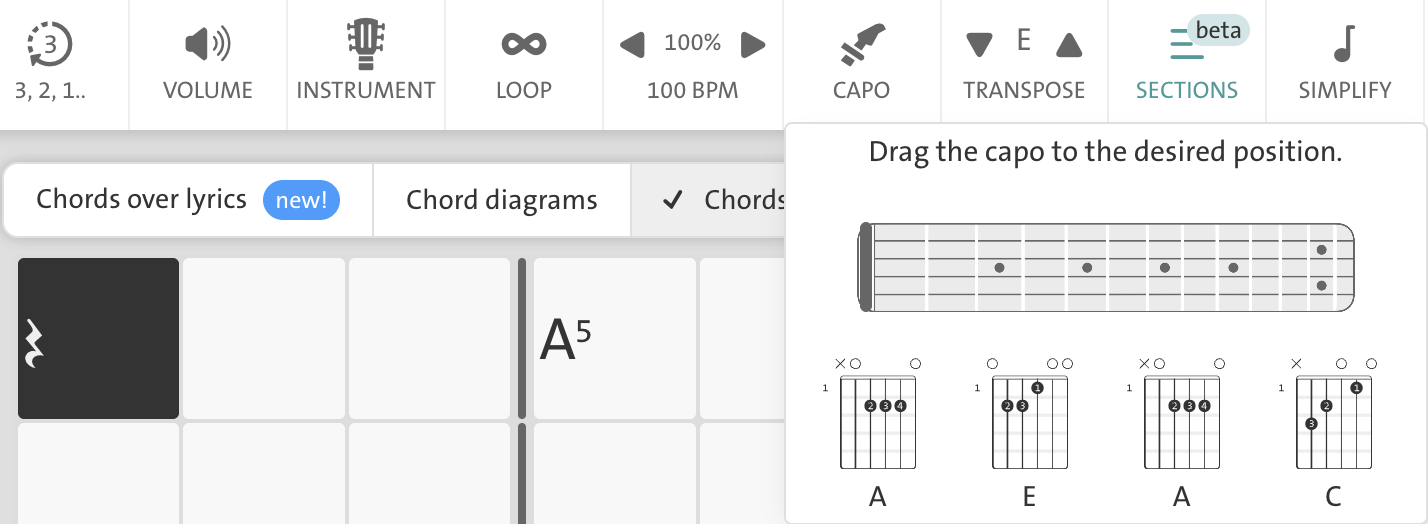The width and height of the screenshot is (1428, 524).
Task: Toggle the Simplify chords note icon
Action: tap(1345, 44)
